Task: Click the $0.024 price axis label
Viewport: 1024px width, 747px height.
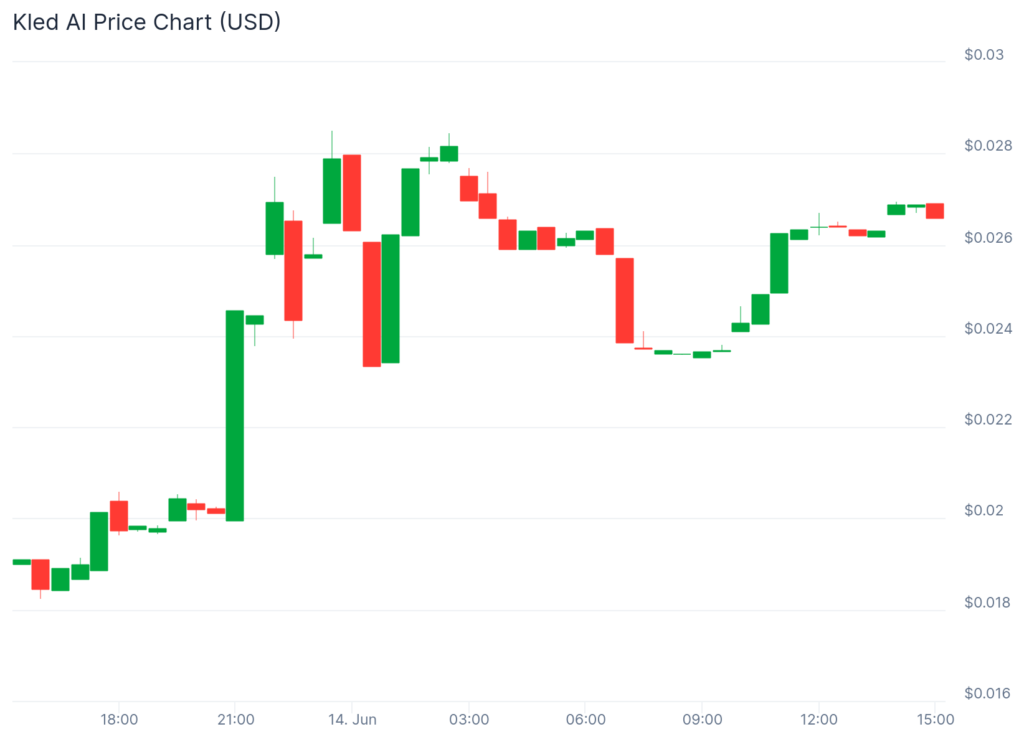Action: [988, 329]
